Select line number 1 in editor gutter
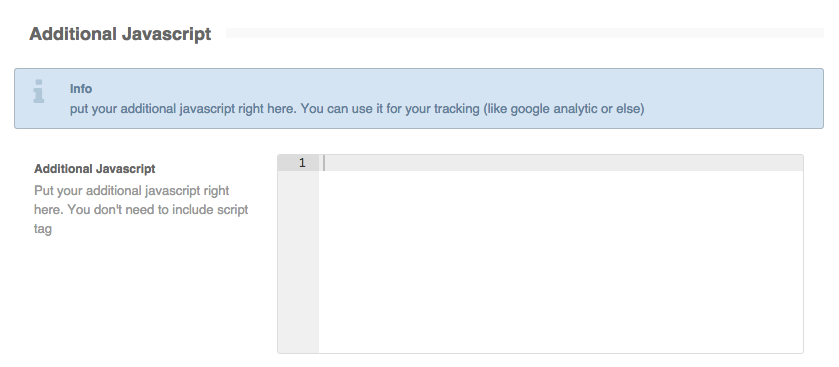This screenshot has width=839, height=367. [302, 163]
